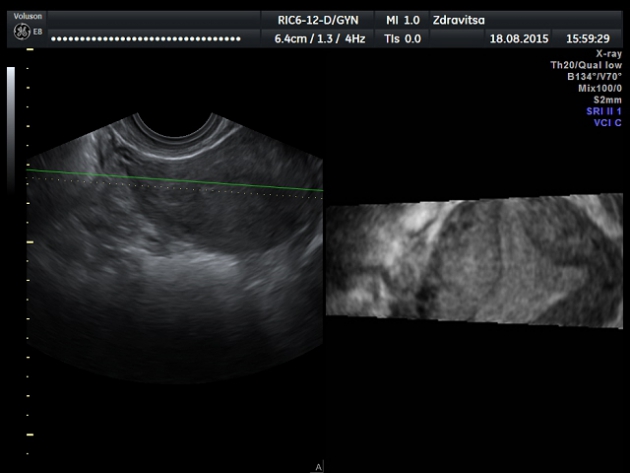Click the time 15:59:29
Viewport: 630px width, 473px height.
[x=587, y=38]
